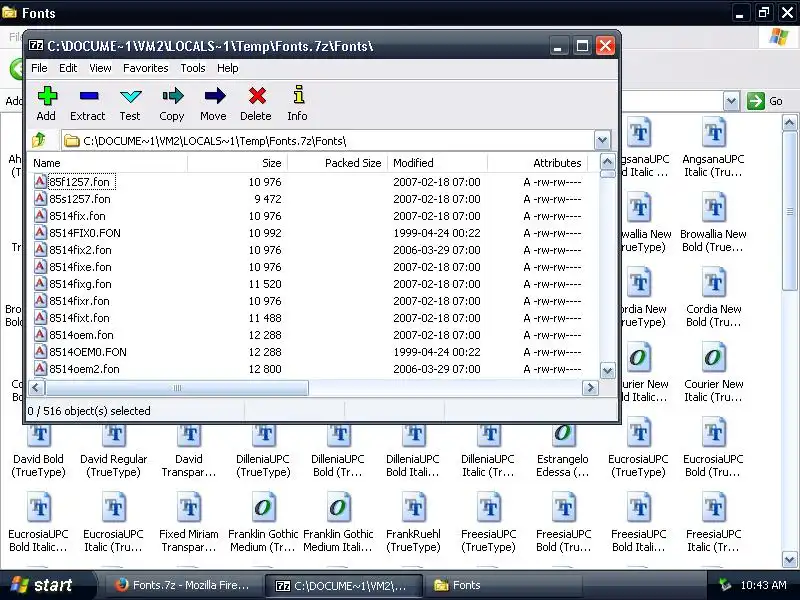The width and height of the screenshot is (800, 600).
Task: Sort by the Name column header
Action: [x=107, y=163]
